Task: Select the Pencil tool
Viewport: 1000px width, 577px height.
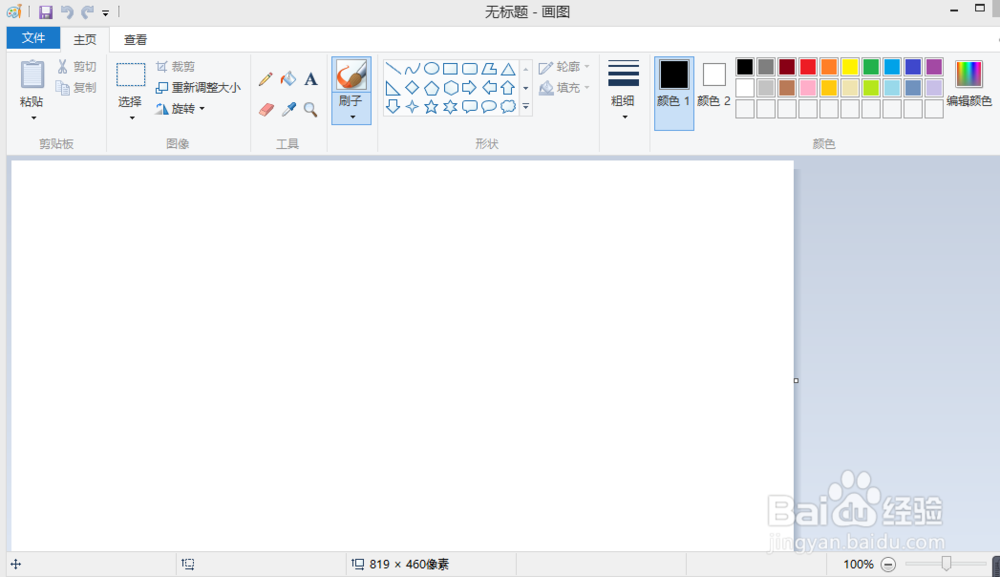Action: 266,79
